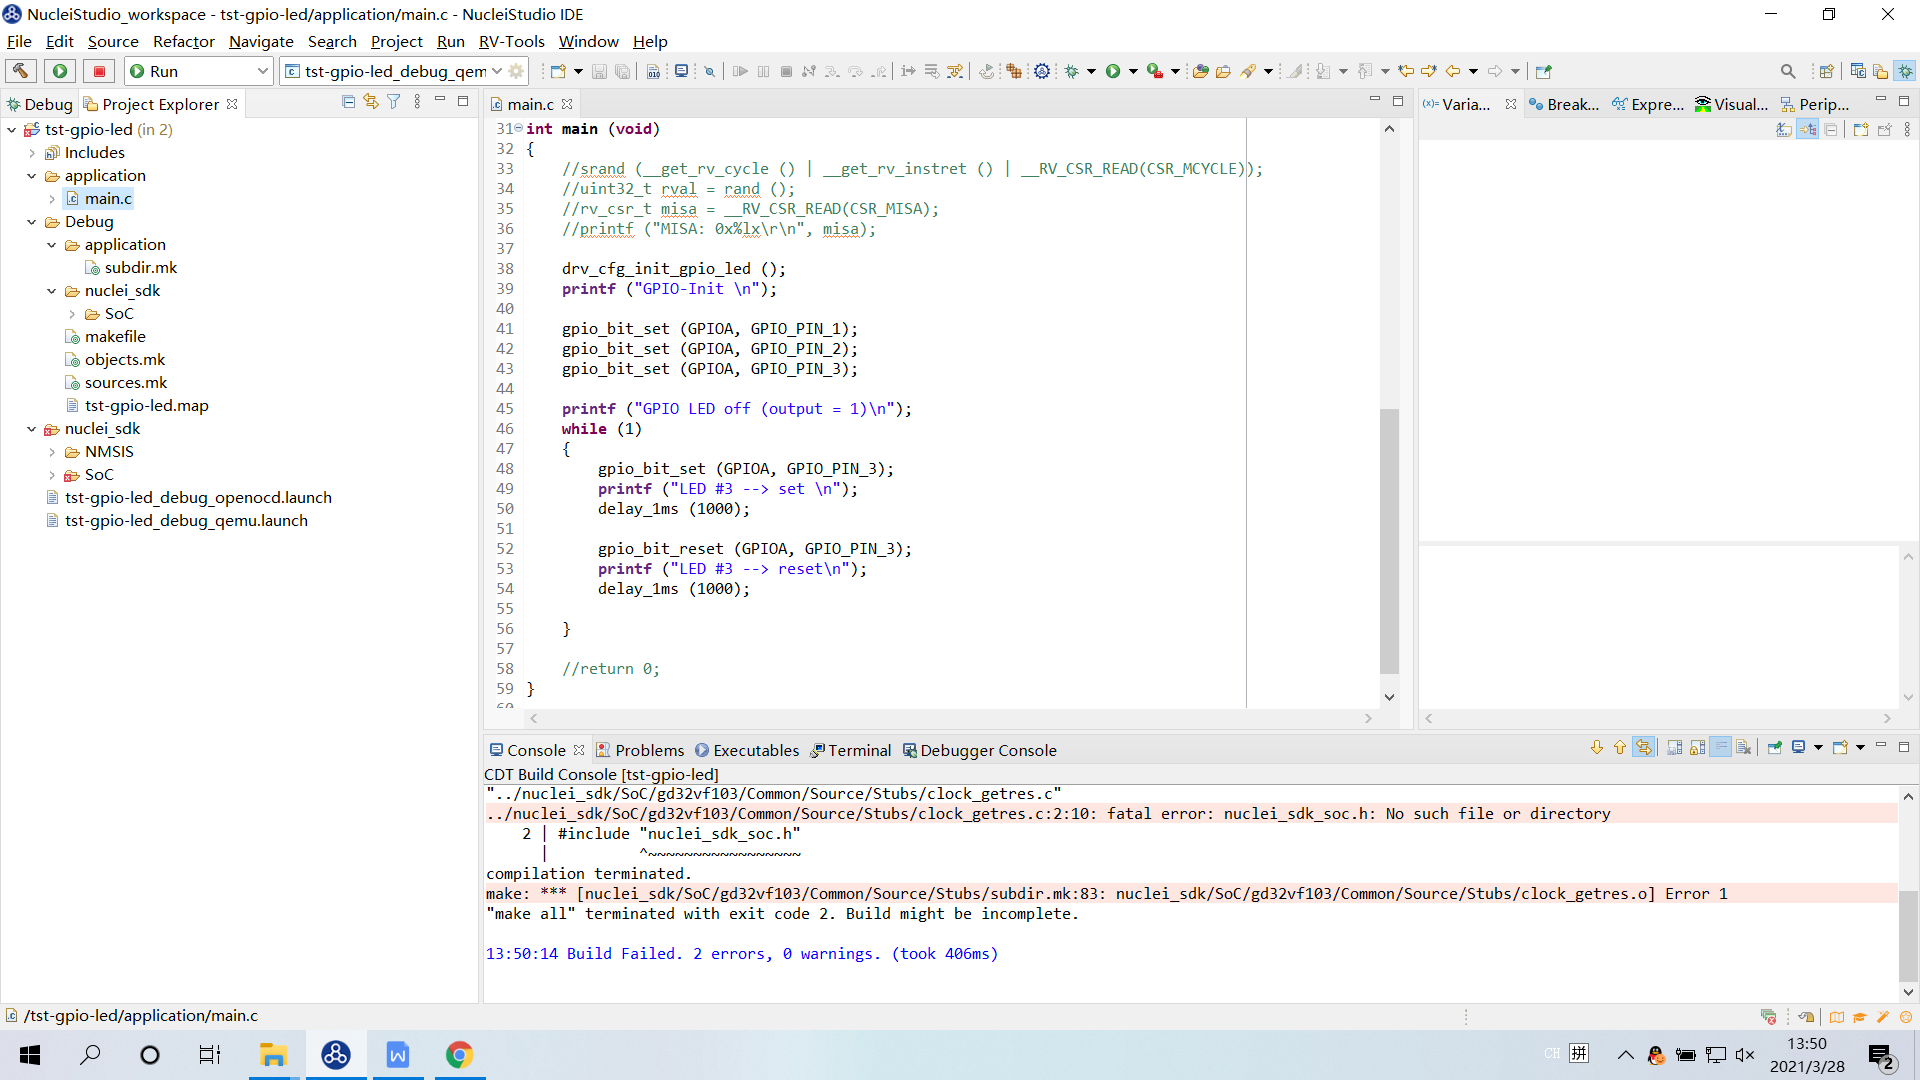Click the New wizard icon in toolbar
Viewport: 1920px width, 1080px height.
point(558,71)
